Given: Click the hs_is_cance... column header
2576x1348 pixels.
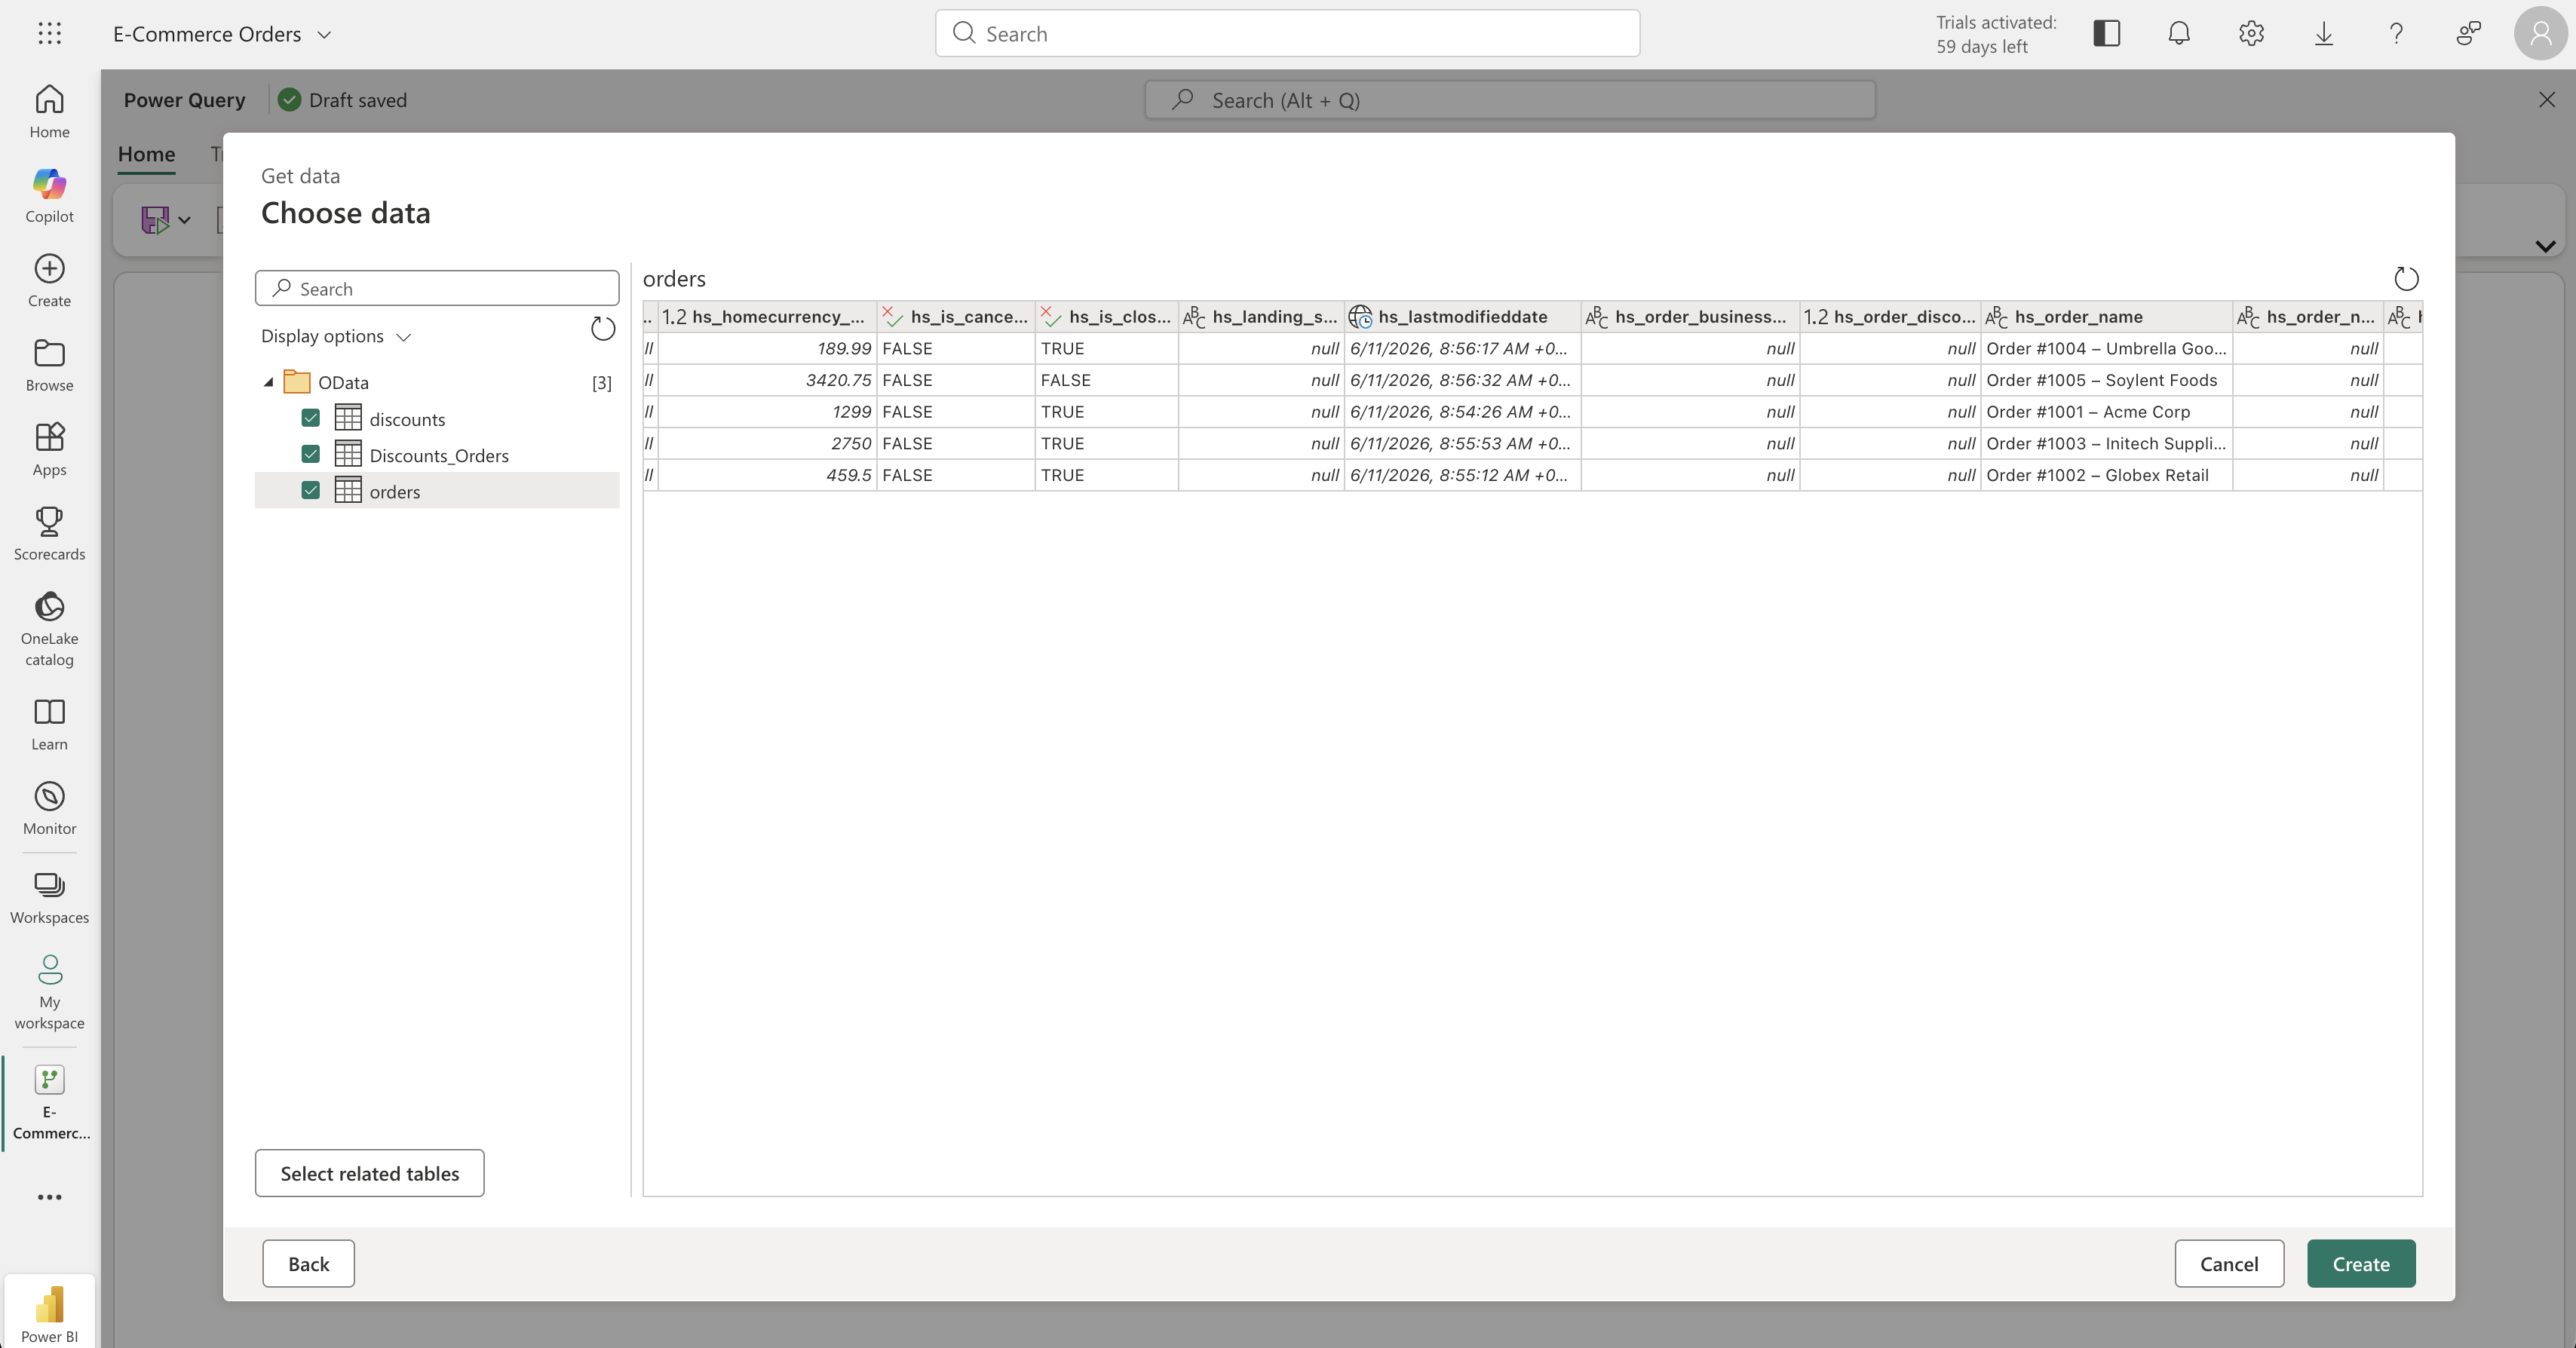Looking at the screenshot, I should (956, 317).
